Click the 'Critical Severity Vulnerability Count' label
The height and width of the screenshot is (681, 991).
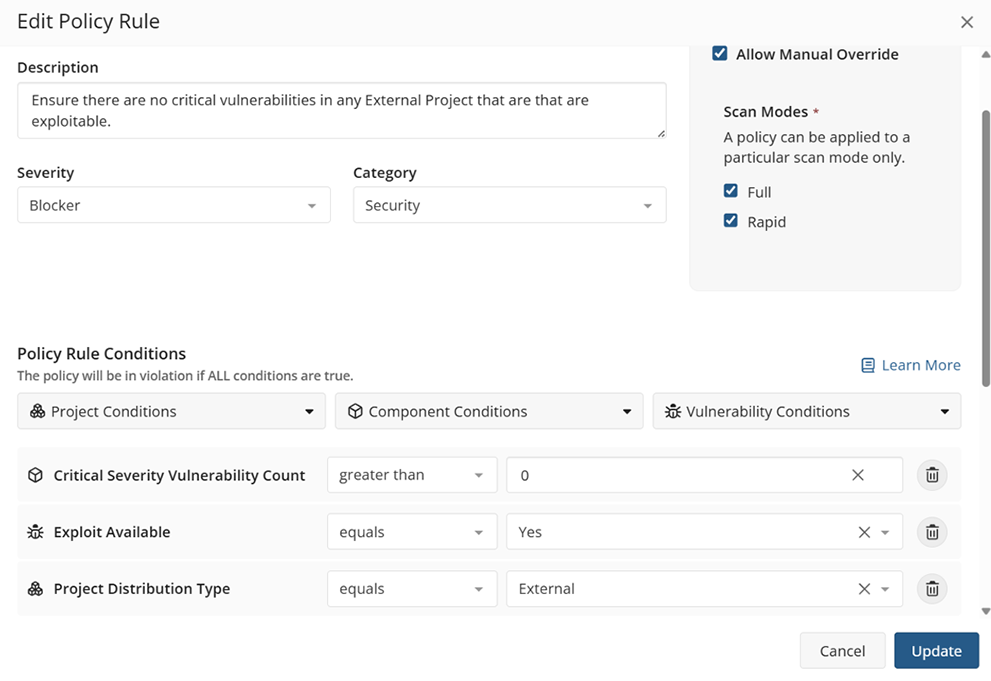pos(179,475)
